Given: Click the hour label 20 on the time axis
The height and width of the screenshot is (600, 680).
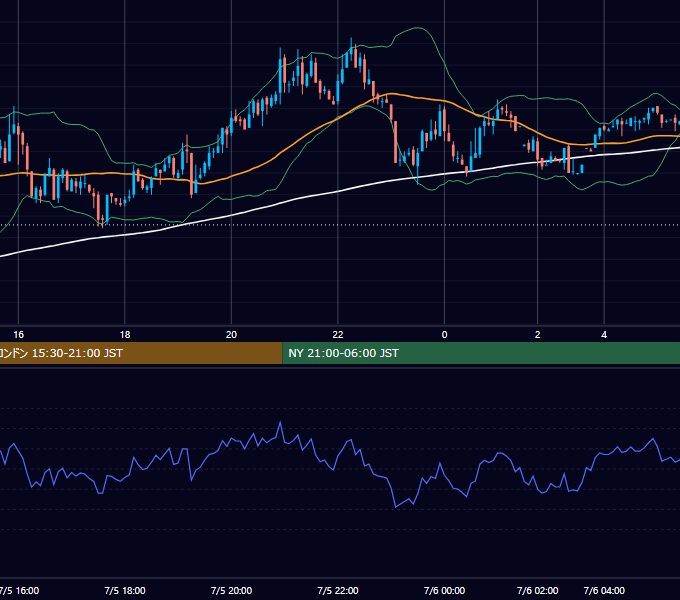Looking at the screenshot, I should (x=232, y=335).
